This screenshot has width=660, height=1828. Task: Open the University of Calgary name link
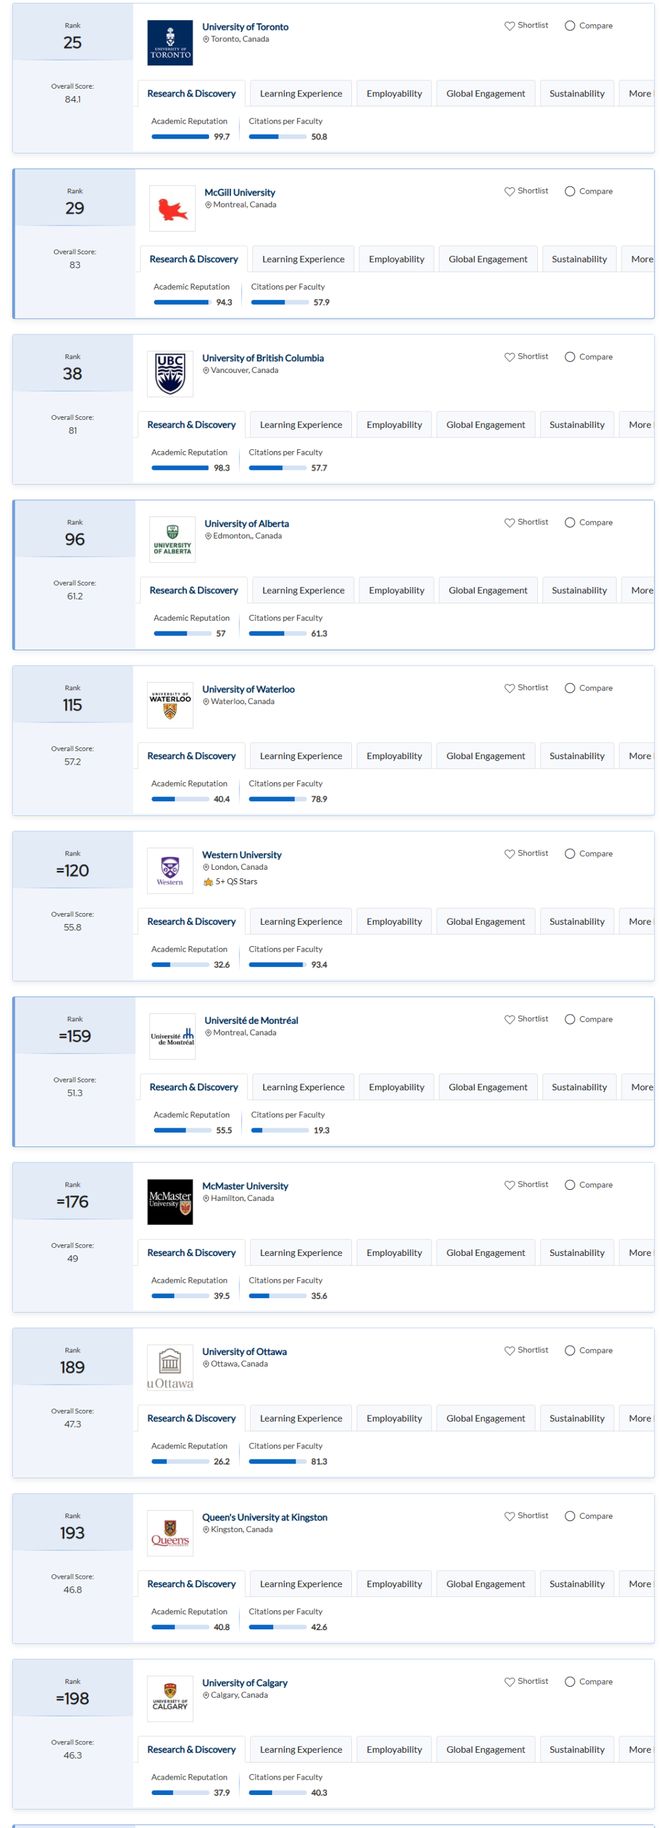245,1683
